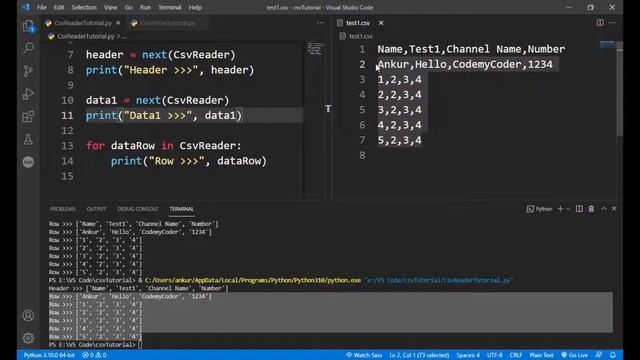Viewport: 640px width, 360px height.
Task: Open the File menu
Action: (42, 7)
